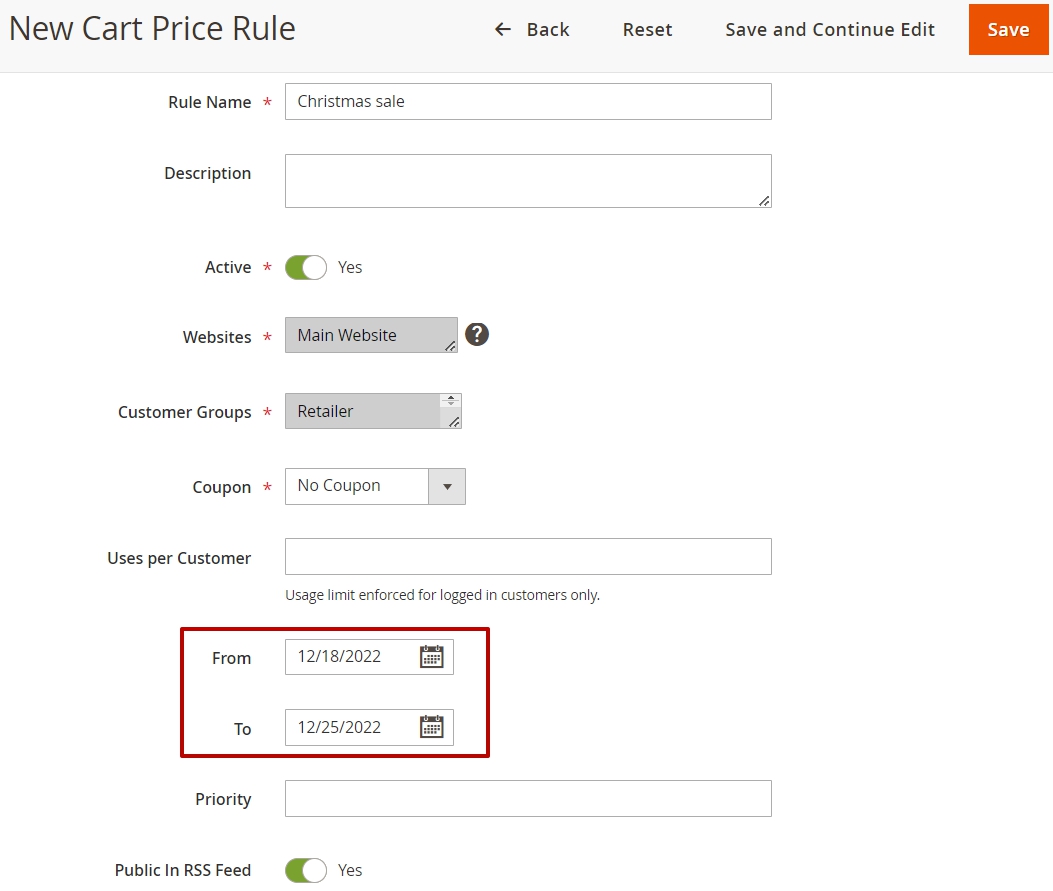Click the Priority label
This screenshot has width=1053, height=891.
(223, 799)
